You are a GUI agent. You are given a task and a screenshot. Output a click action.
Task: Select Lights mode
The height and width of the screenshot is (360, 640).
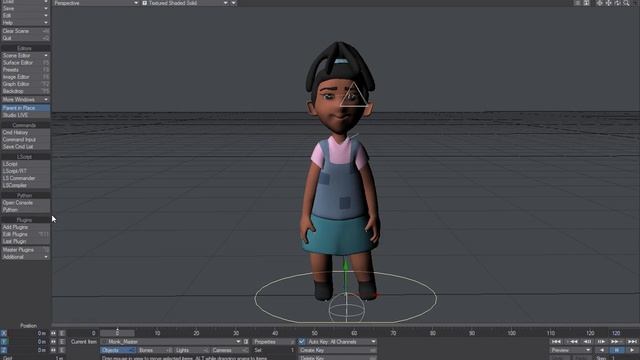point(191,350)
